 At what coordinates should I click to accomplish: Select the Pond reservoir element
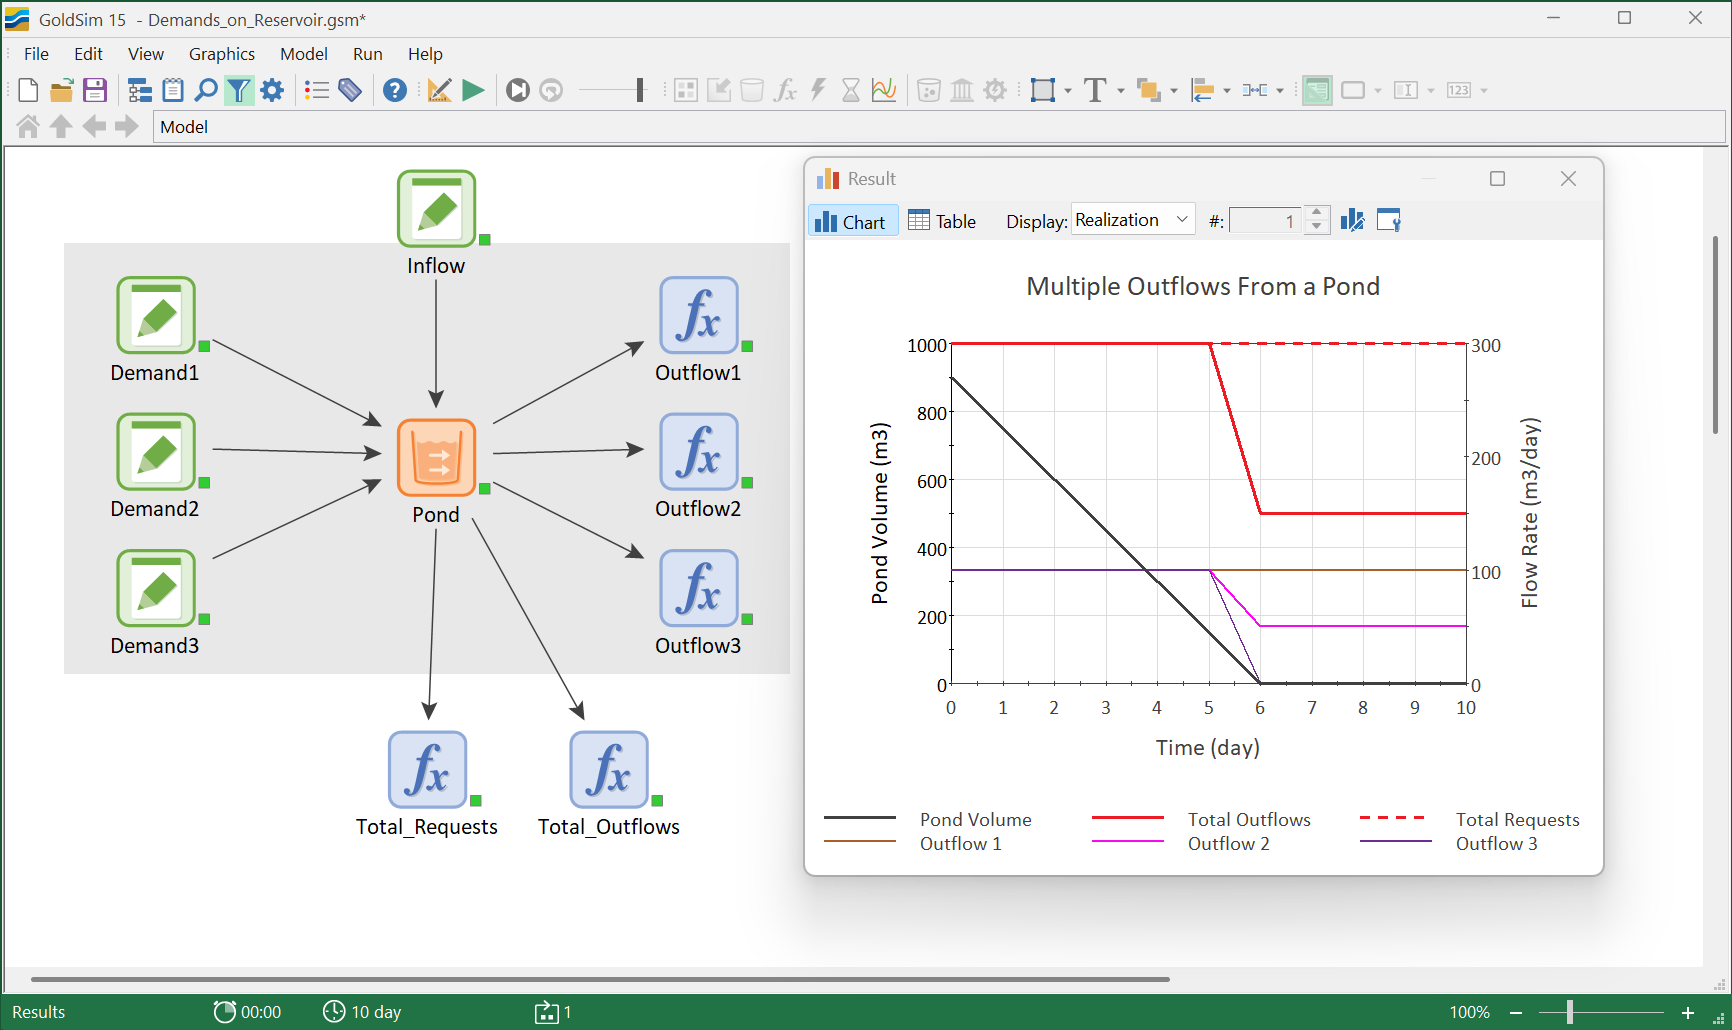coord(437,458)
